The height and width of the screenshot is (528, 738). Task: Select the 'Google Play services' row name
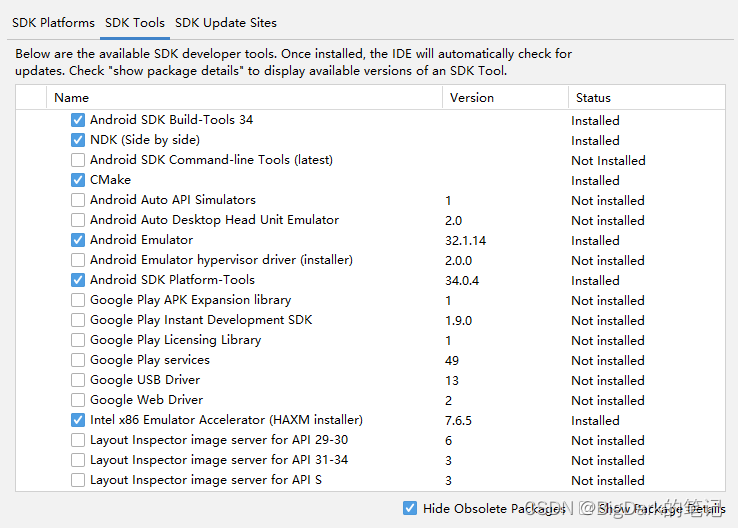click(150, 360)
